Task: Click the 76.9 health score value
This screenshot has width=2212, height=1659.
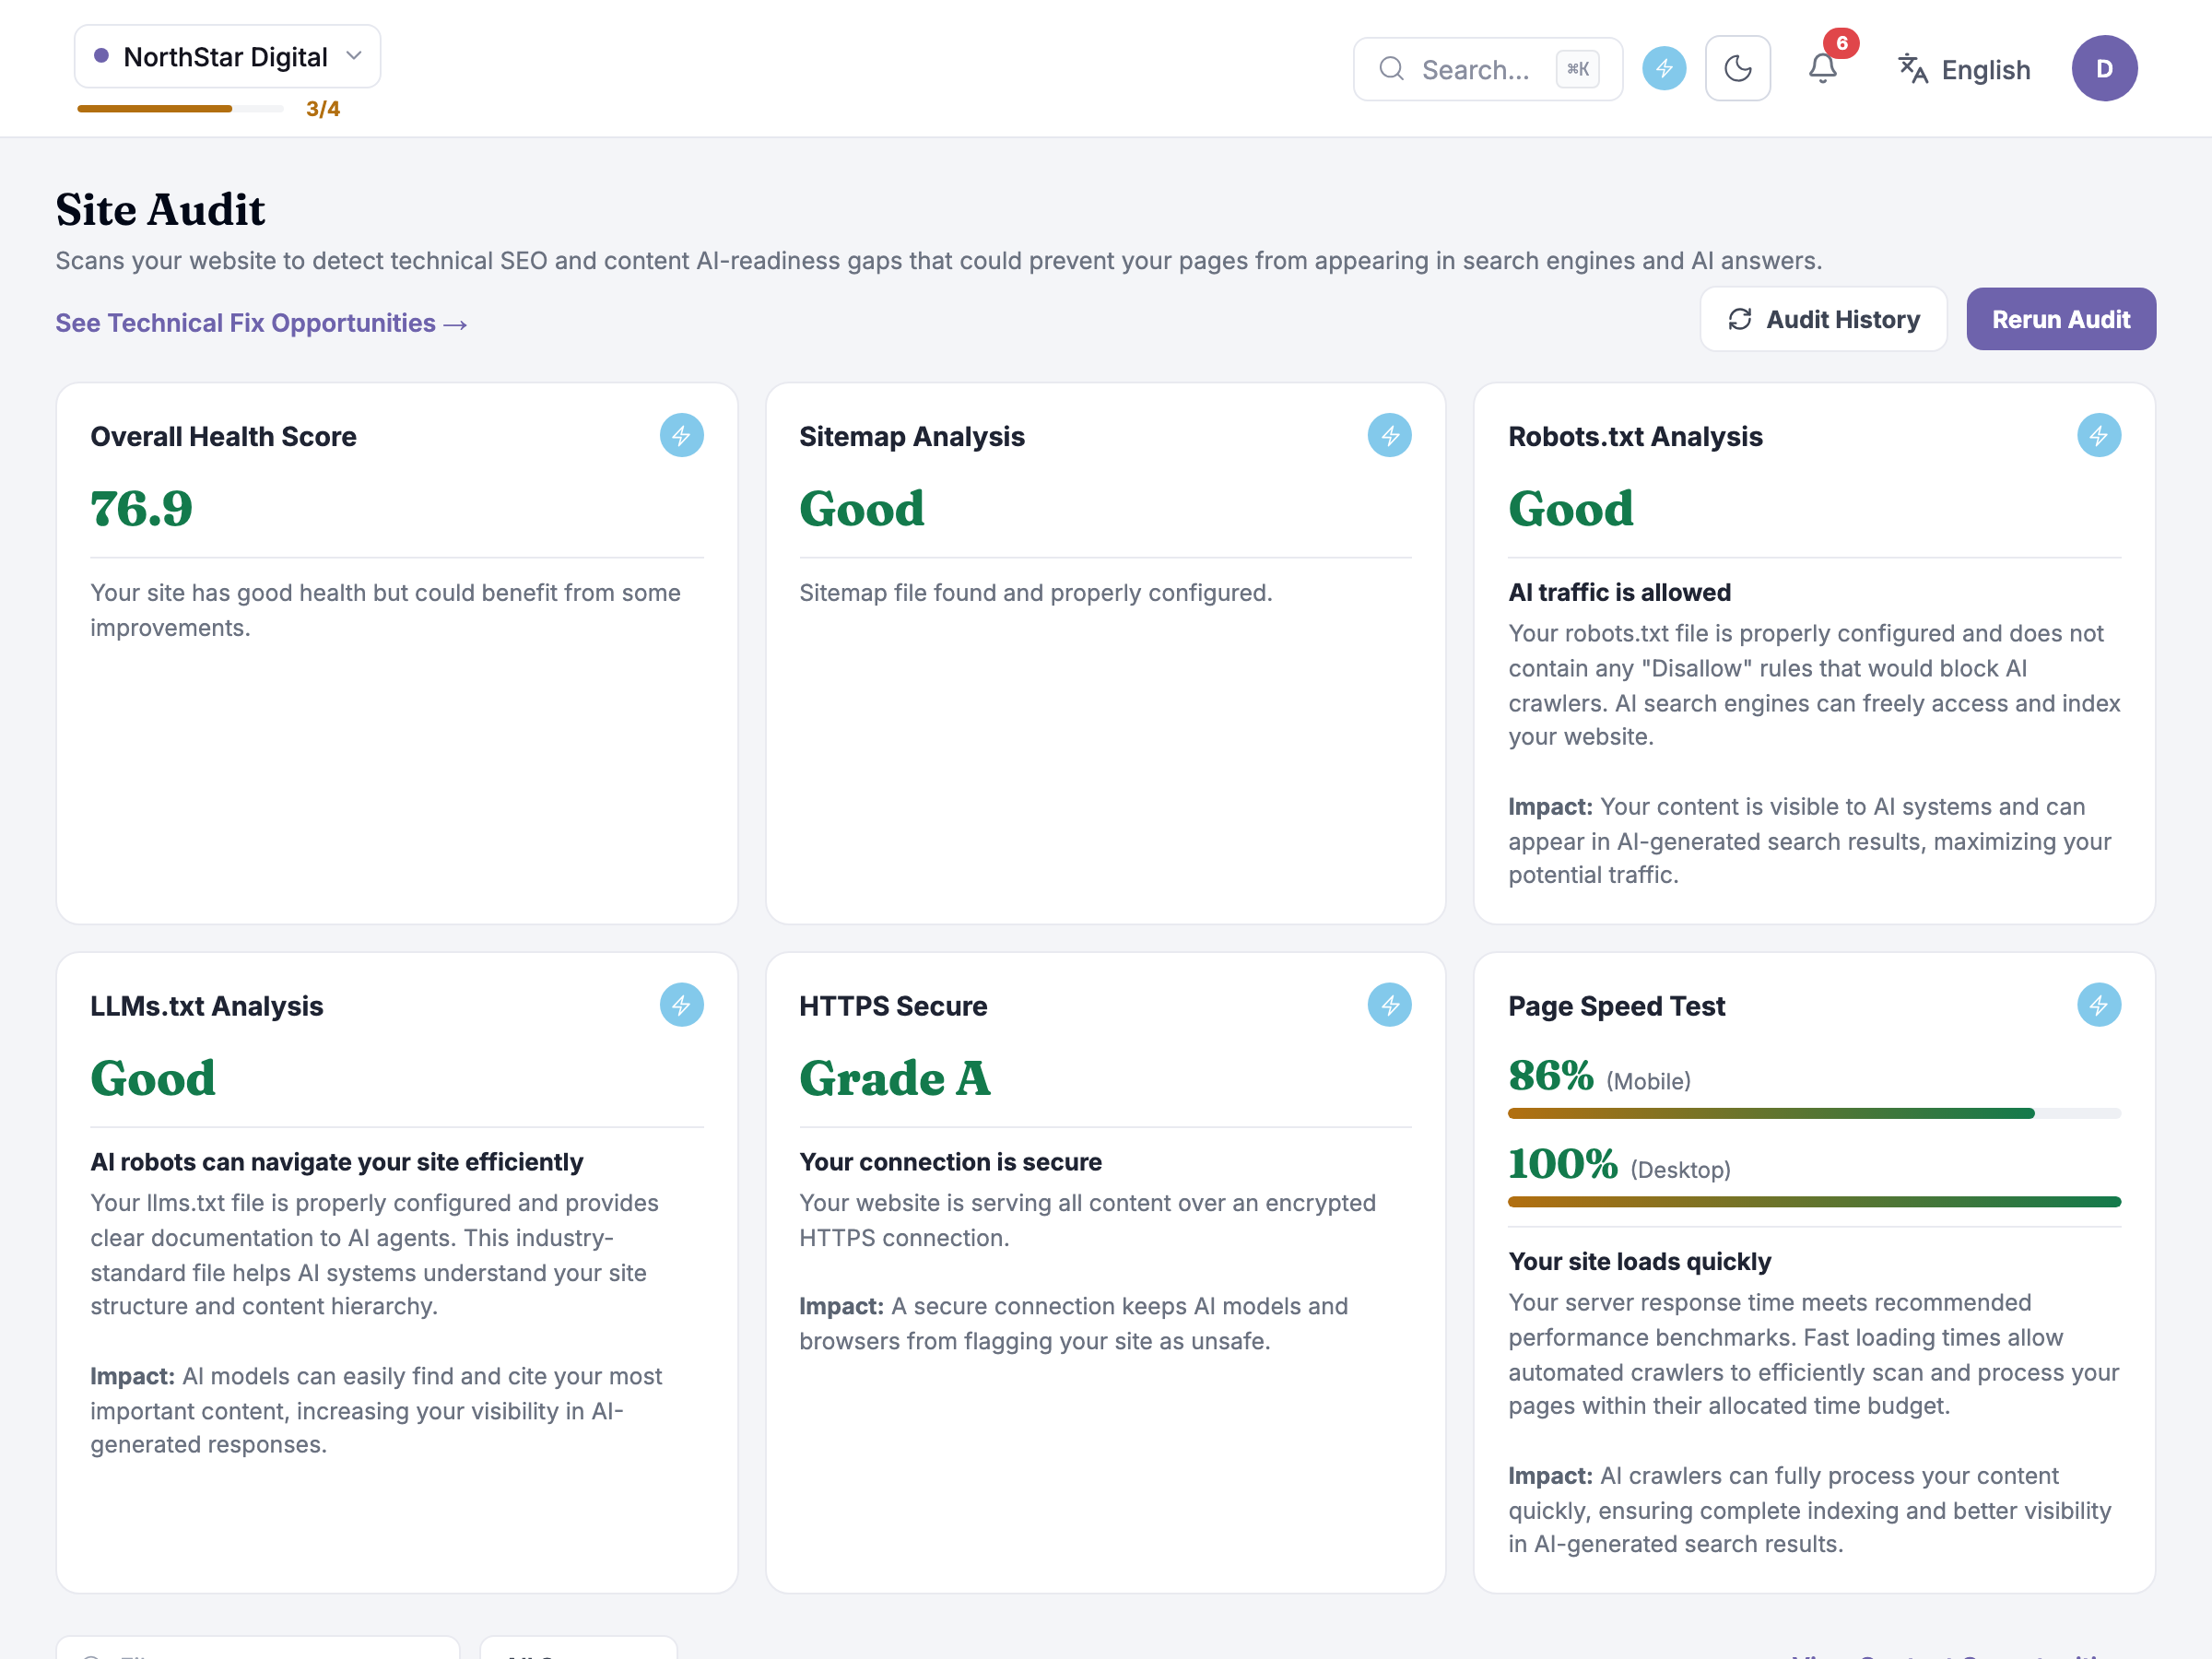Action: click(142, 509)
